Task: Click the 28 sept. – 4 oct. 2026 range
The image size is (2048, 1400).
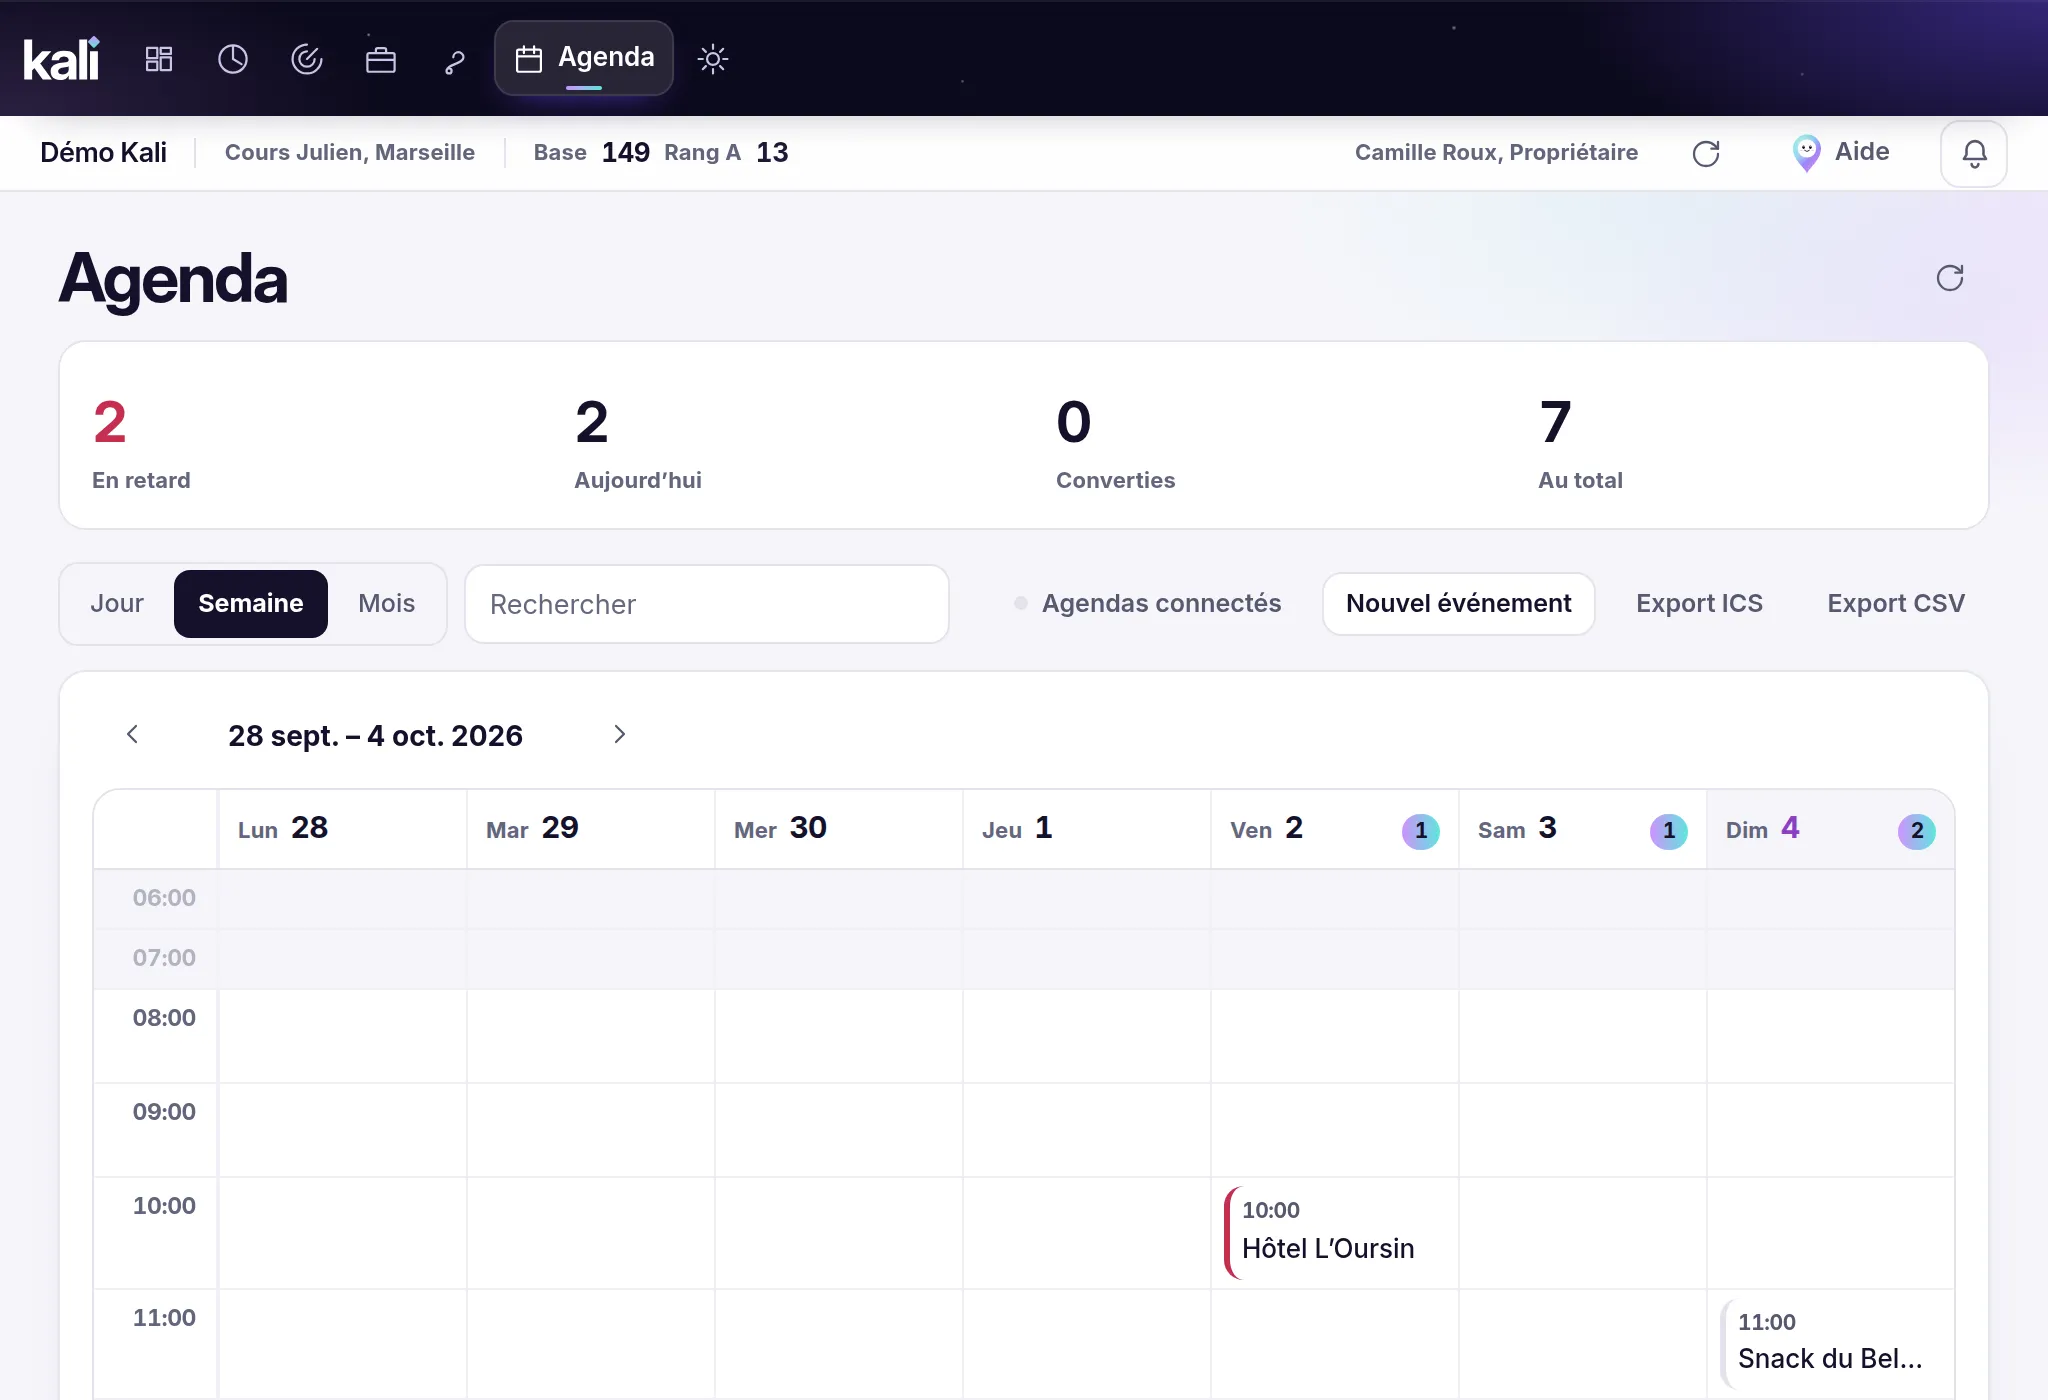Action: (375, 736)
